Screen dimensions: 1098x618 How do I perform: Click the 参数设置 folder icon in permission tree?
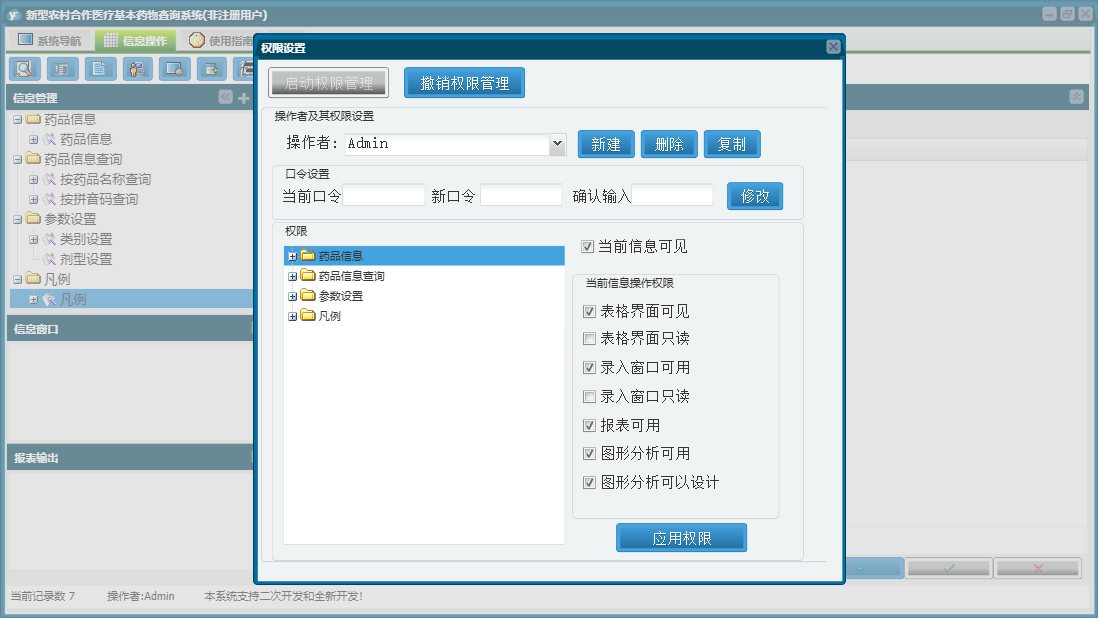pyautogui.click(x=308, y=295)
